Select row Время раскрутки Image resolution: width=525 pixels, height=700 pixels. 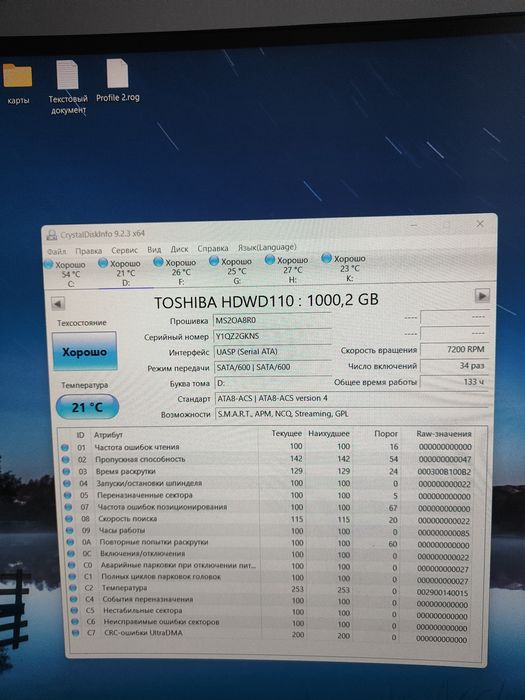tap(268, 471)
